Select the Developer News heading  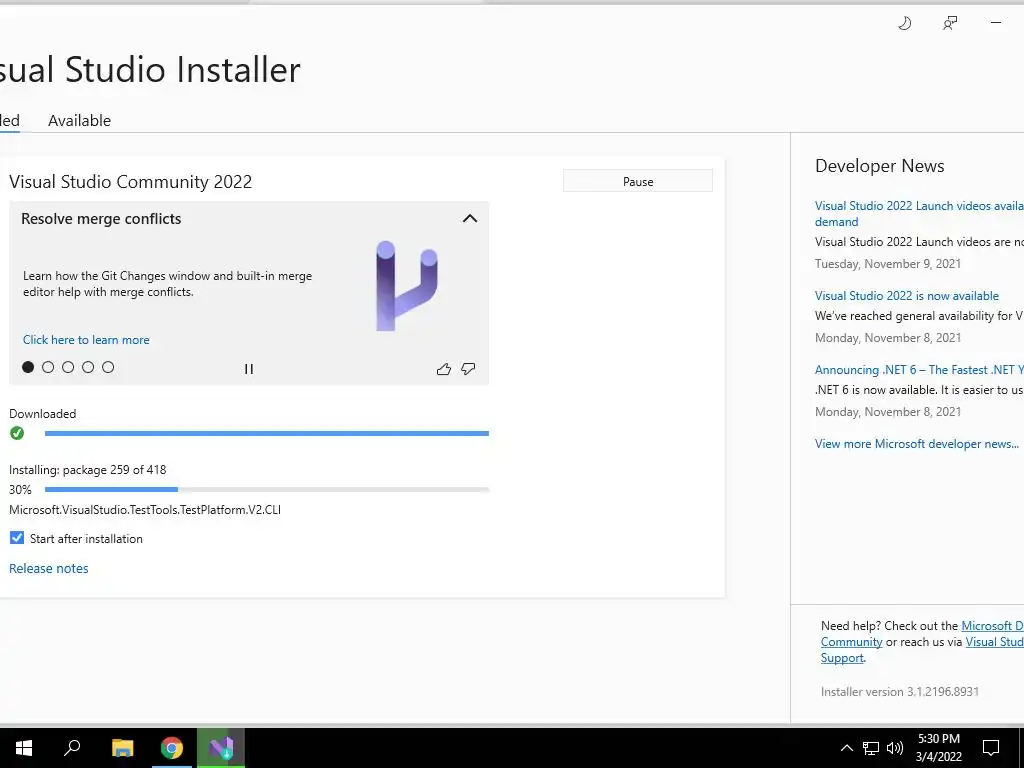pyautogui.click(x=880, y=166)
